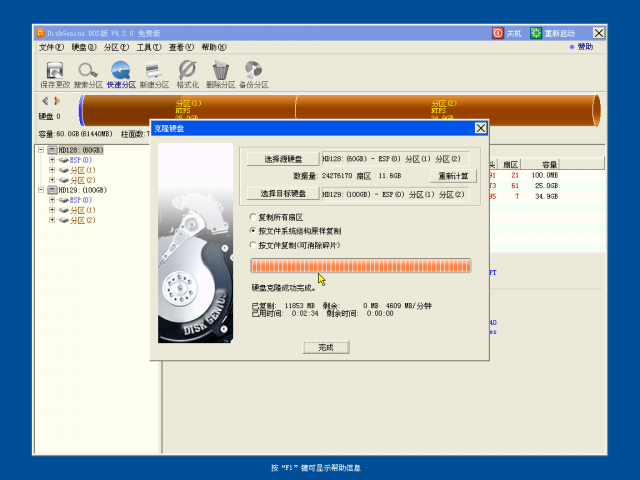640x480 pixels.
Task: Go to previous disk with left arrow
Action: 45,100
